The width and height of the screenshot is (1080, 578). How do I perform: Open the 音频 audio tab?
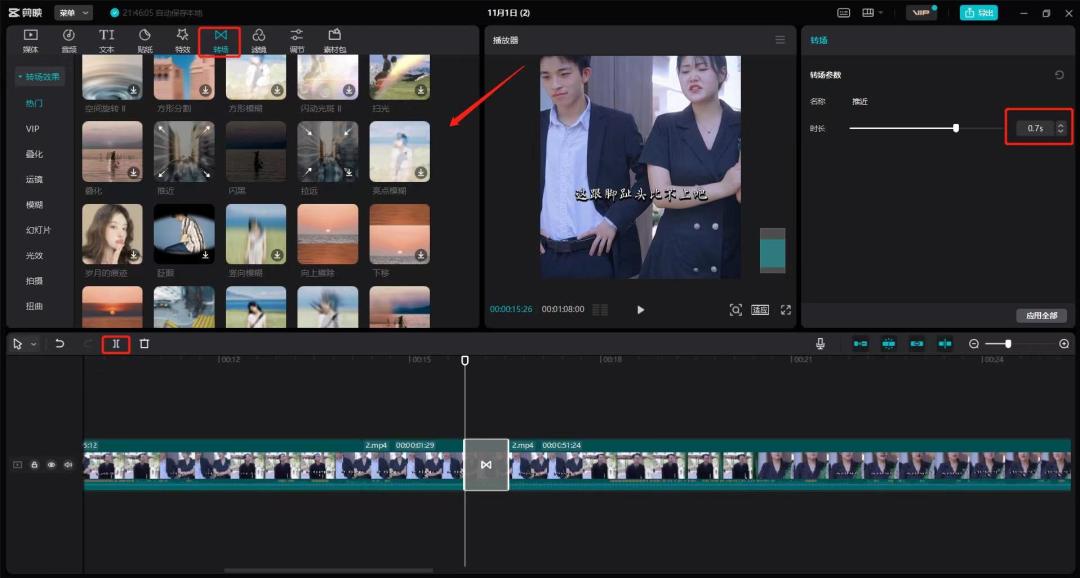click(69, 41)
